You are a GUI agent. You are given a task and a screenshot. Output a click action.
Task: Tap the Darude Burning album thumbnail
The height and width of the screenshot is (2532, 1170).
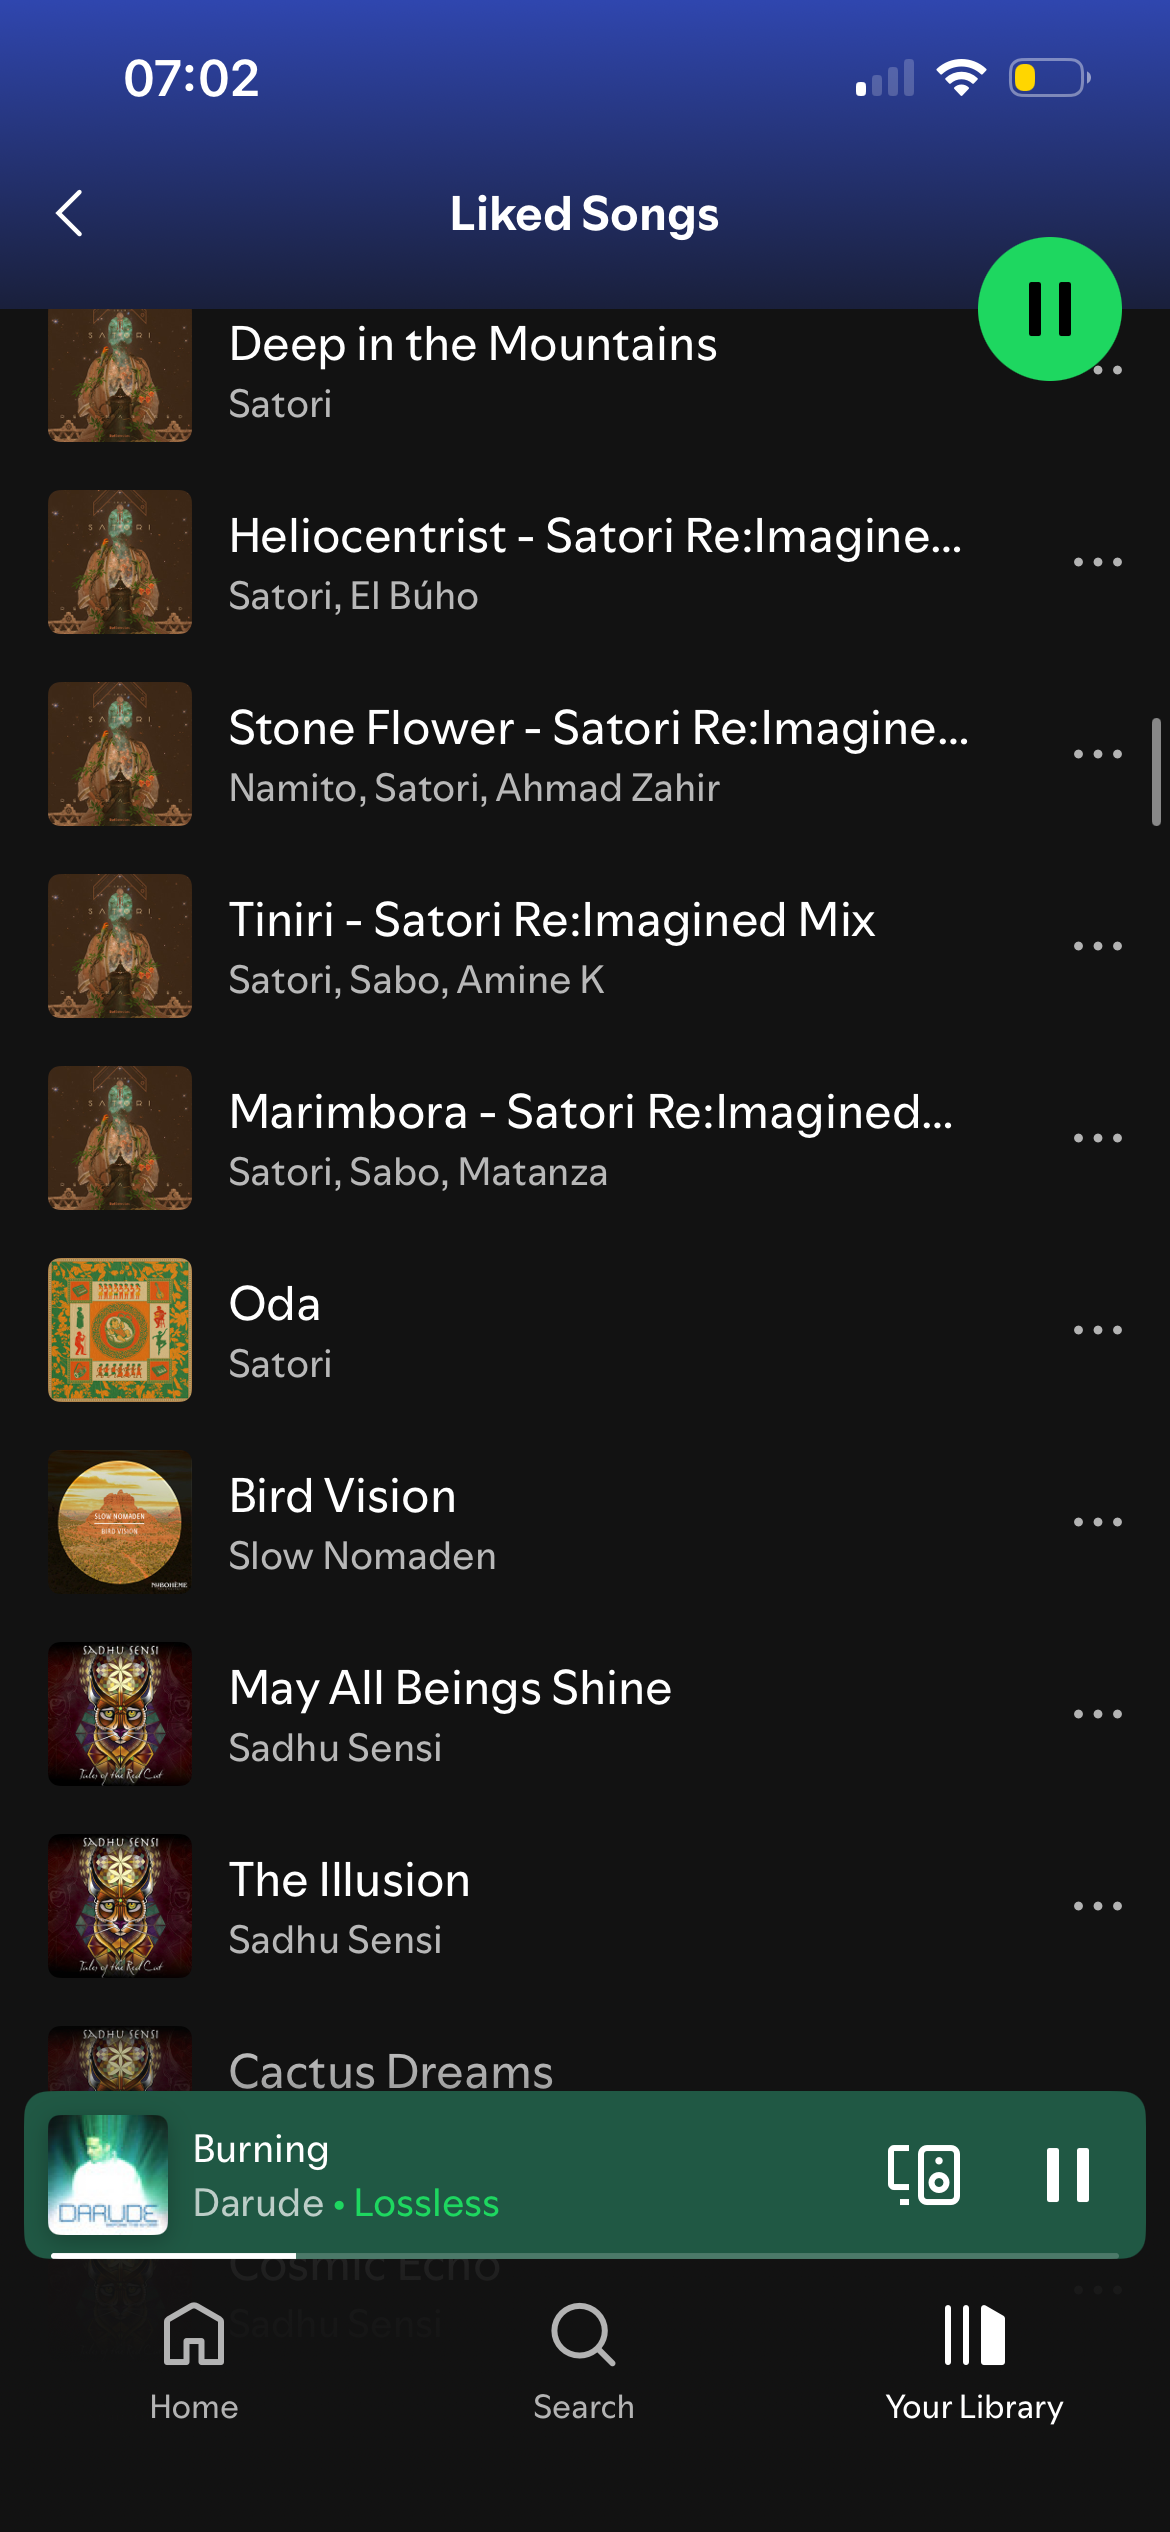(108, 2175)
